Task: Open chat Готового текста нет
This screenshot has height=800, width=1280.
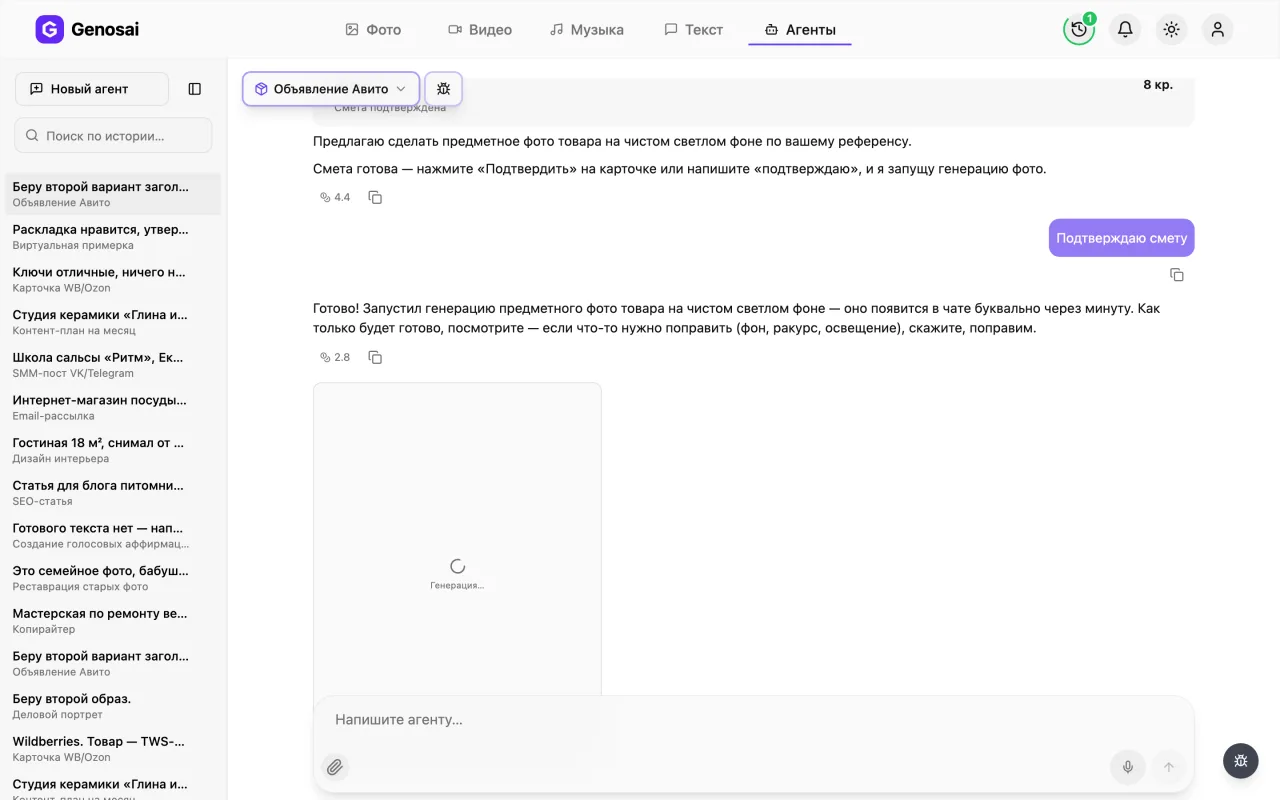Action: 113,535
